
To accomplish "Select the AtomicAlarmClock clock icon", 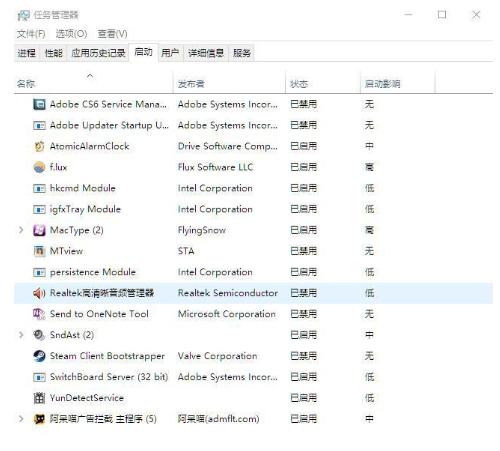I will (x=39, y=146).
